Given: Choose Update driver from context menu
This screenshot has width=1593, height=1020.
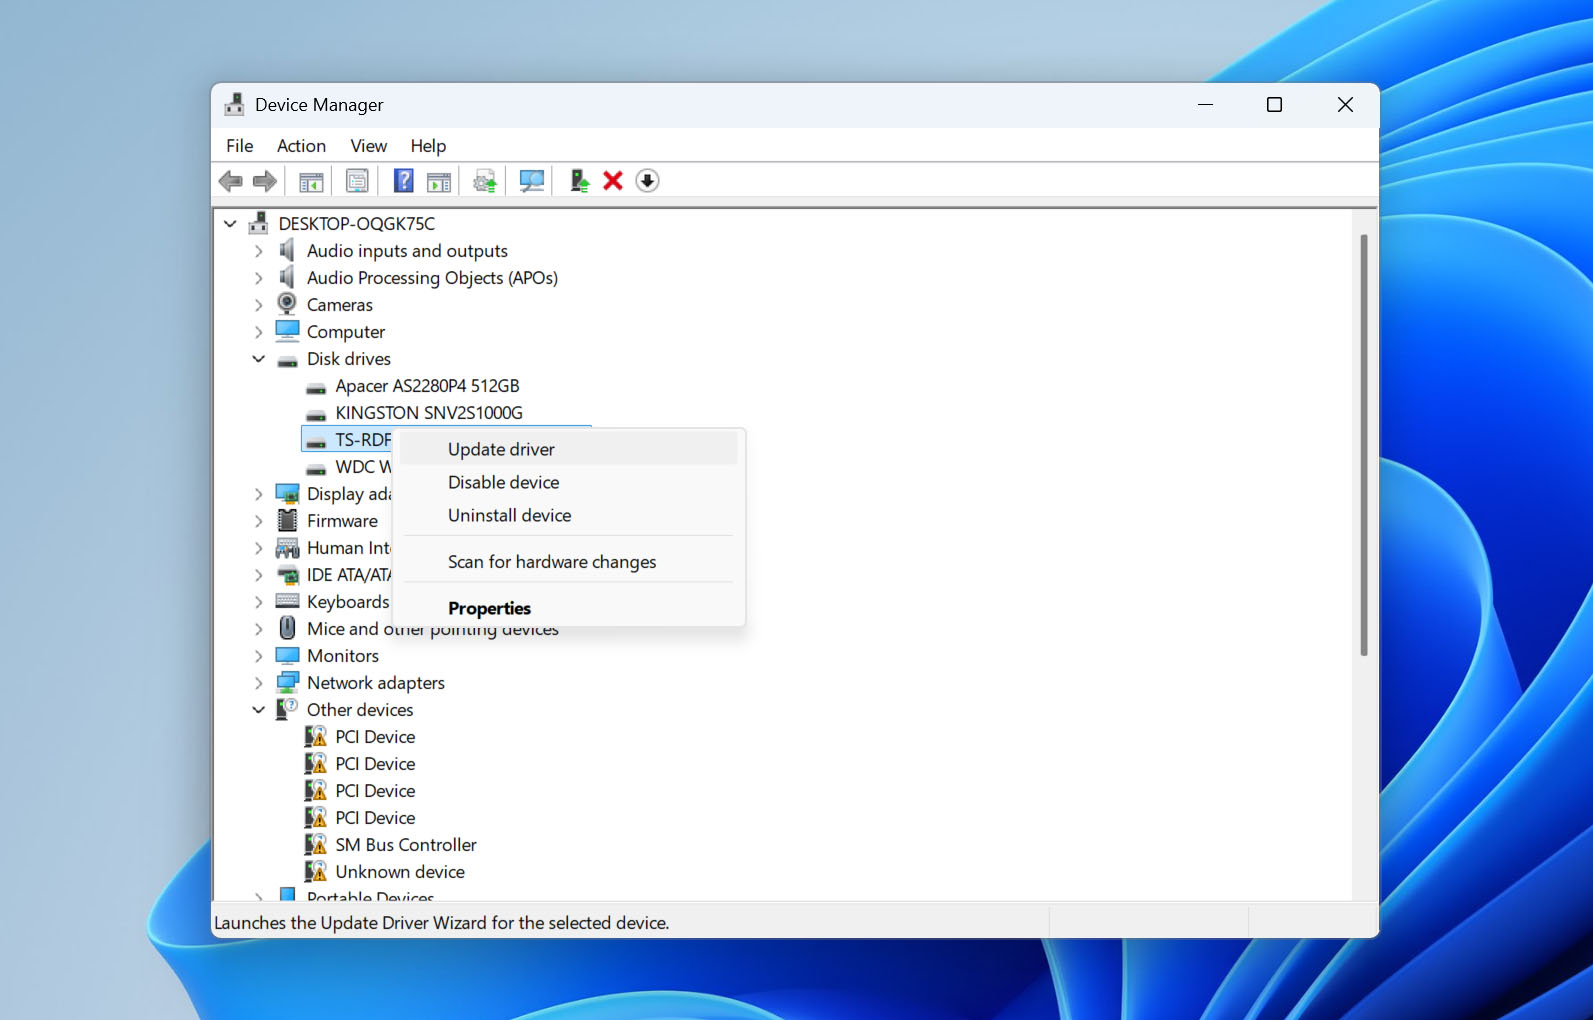Looking at the screenshot, I should click(568, 449).
